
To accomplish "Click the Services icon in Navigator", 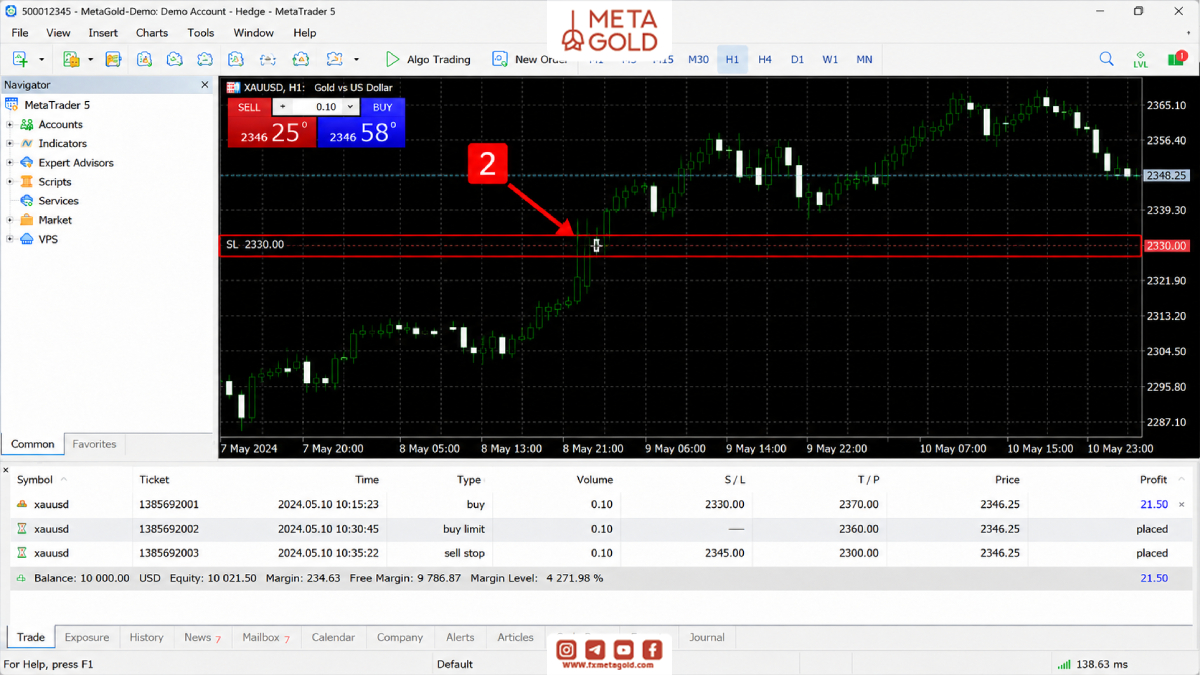I will click(27, 200).
